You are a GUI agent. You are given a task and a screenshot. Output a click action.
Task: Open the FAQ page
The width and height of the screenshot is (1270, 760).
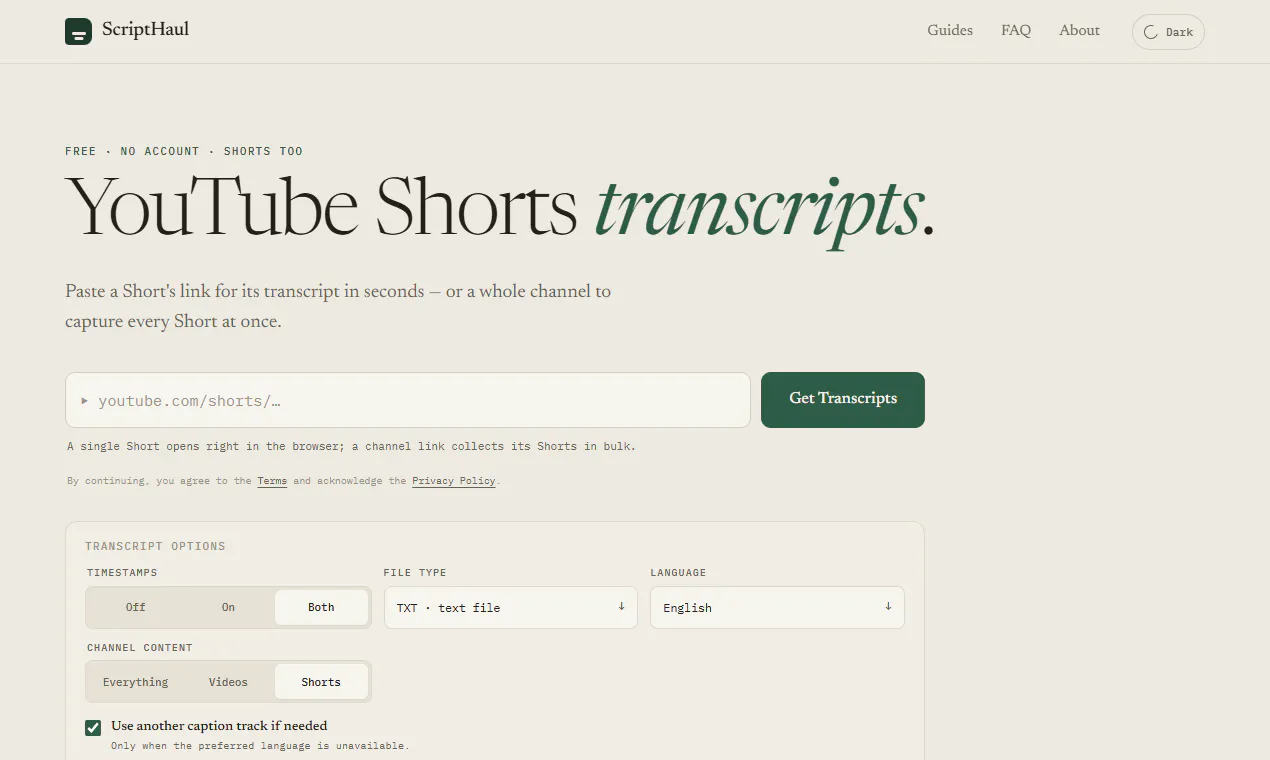coord(1016,30)
